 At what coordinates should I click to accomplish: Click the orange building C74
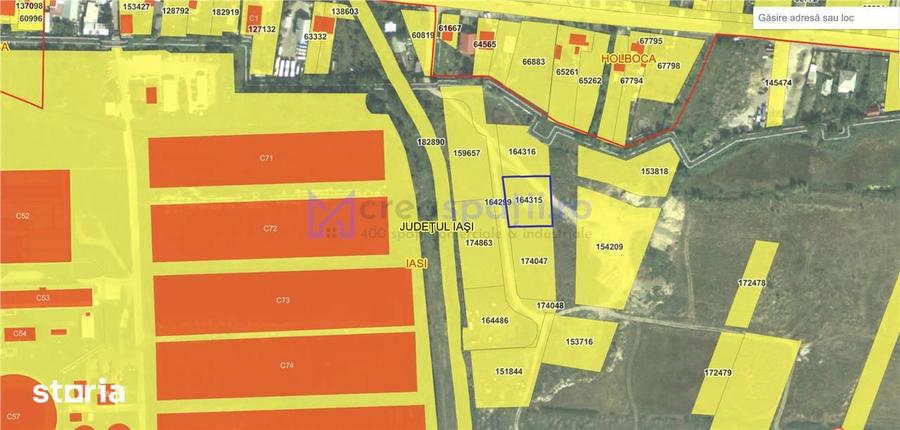tap(286, 365)
